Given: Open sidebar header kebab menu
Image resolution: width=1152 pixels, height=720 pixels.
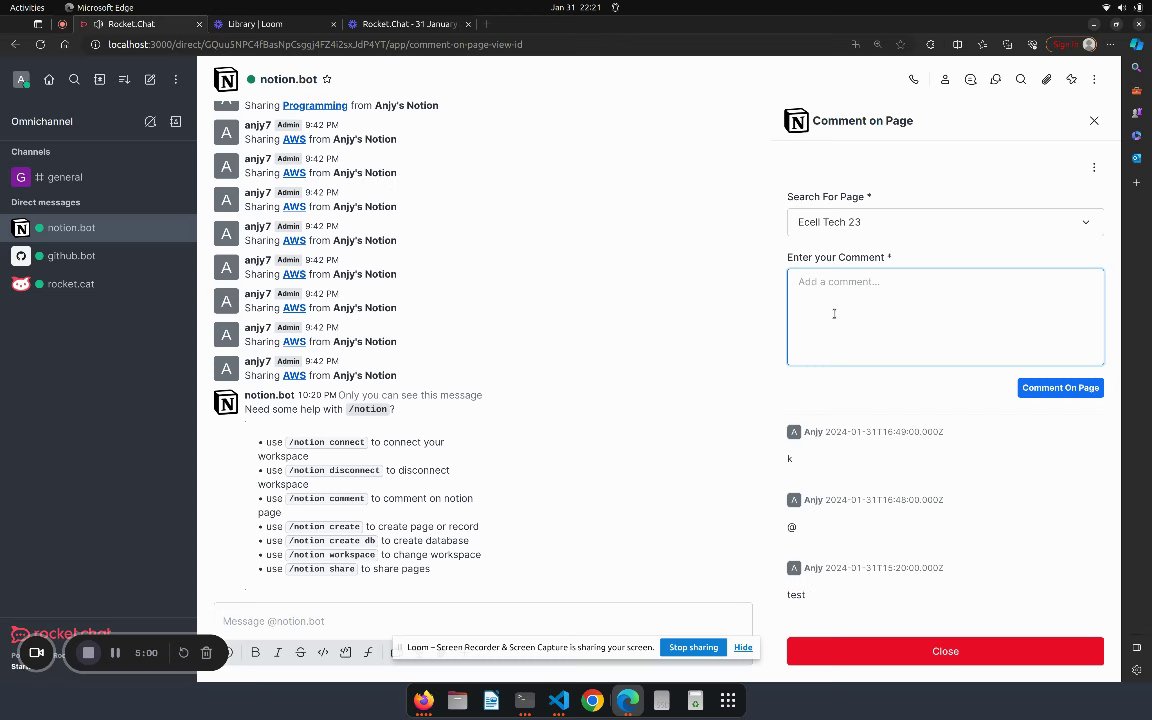Looking at the screenshot, I should coord(176,79).
